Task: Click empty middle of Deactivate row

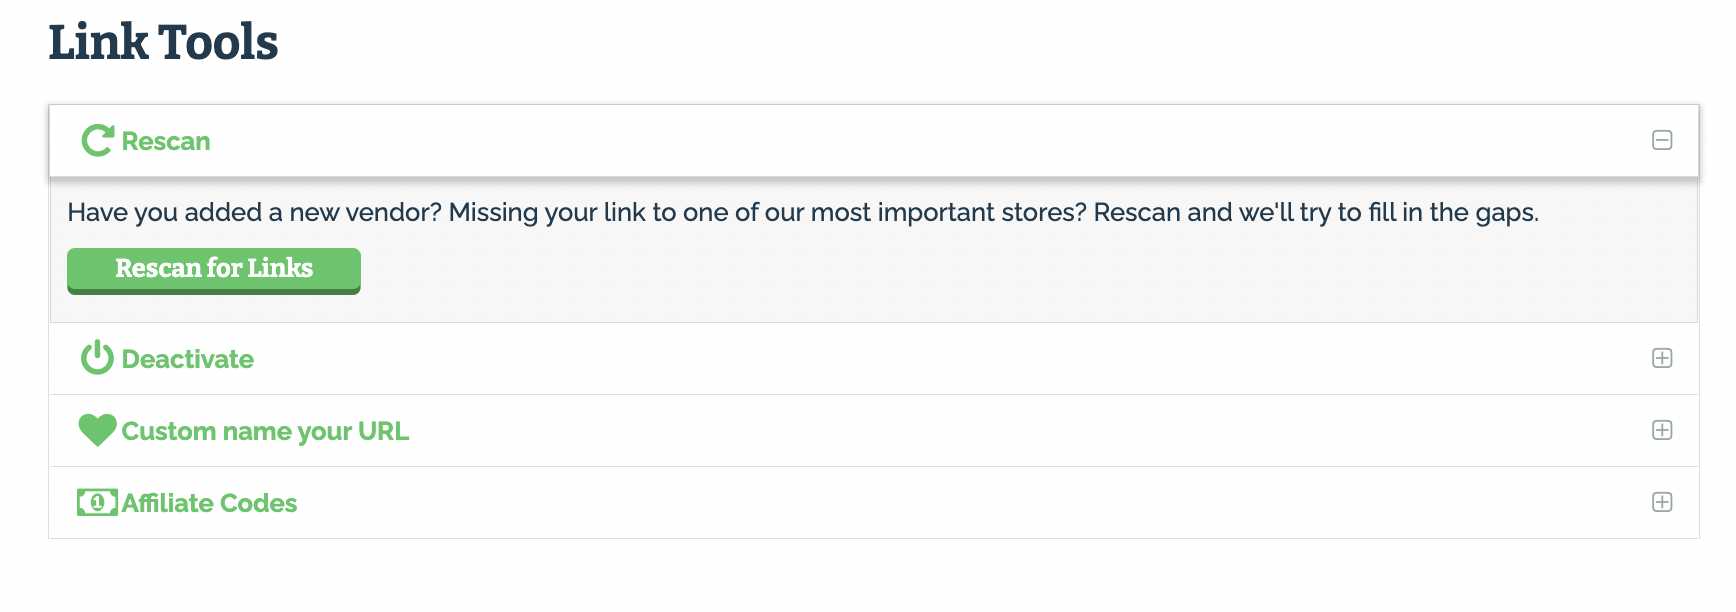Action: [x=900, y=358]
